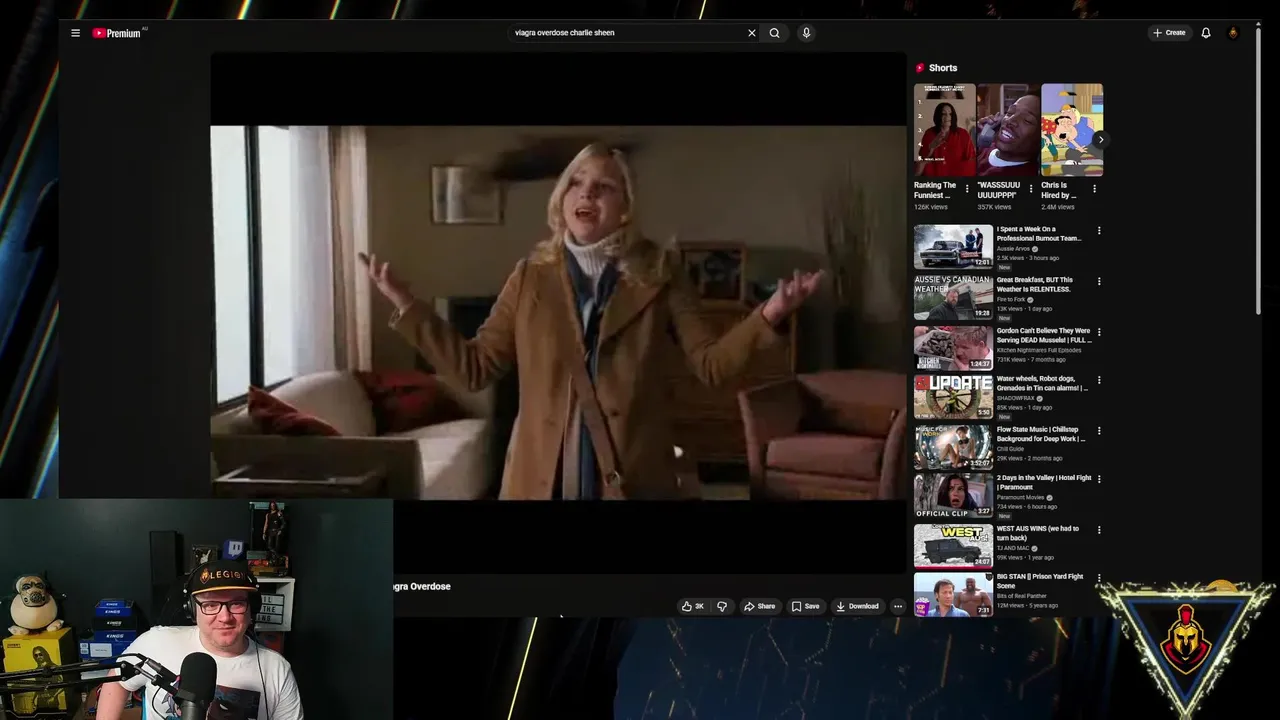Start voice search with microphone
The width and height of the screenshot is (1280, 720).
tap(806, 33)
